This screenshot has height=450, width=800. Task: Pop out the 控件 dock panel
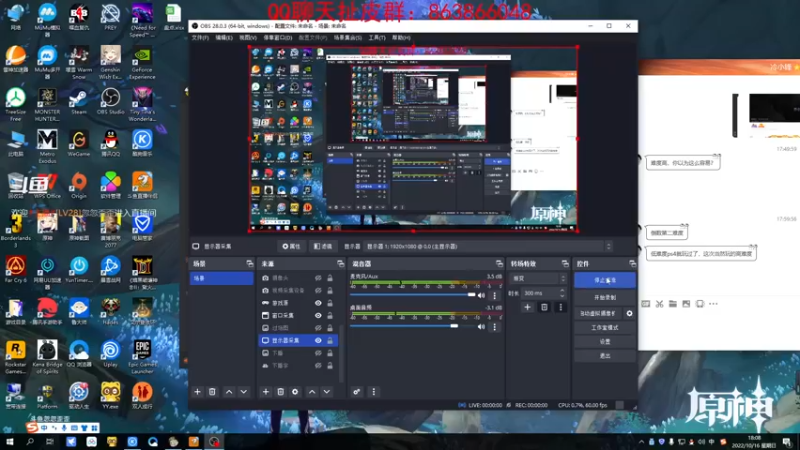click(x=632, y=264)
